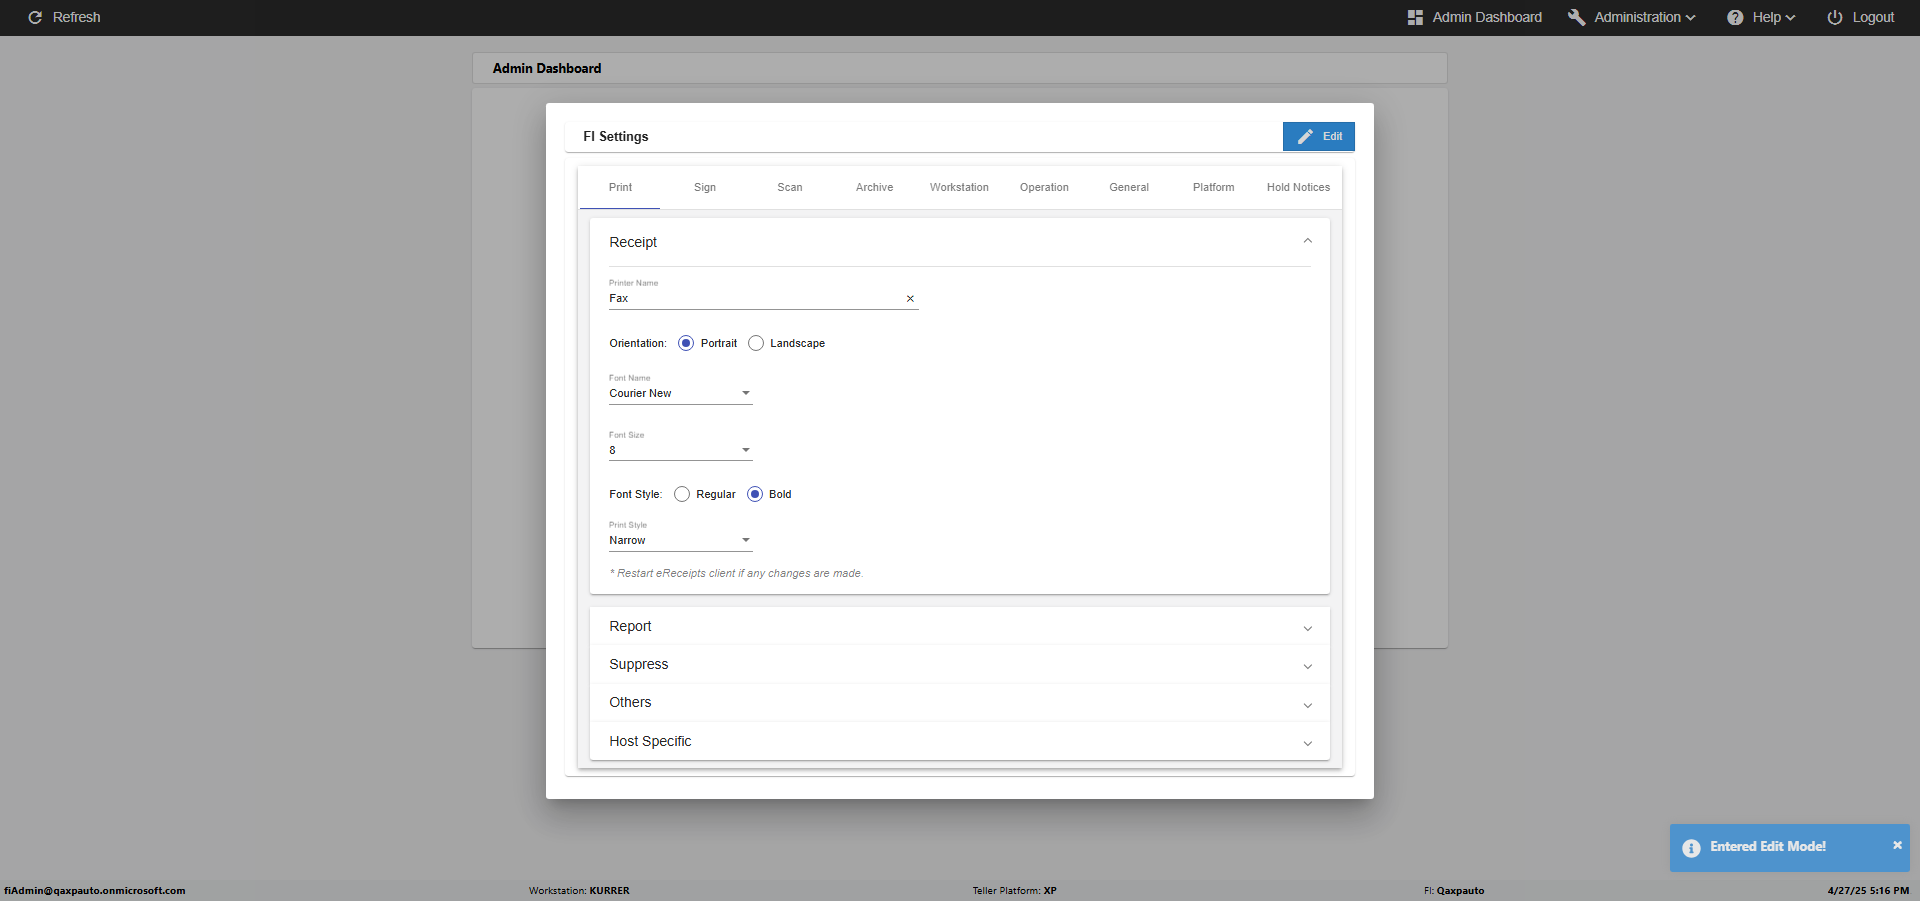Clear the Printer Name field with X

click(x=910, y=298)
